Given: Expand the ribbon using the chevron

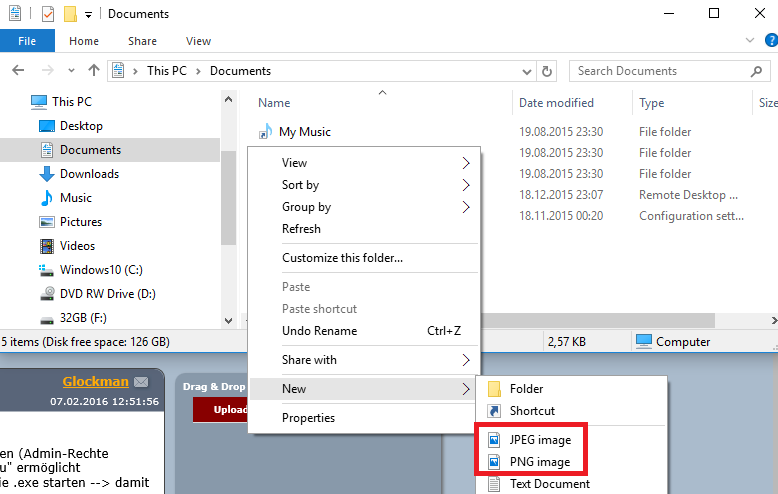Looking at the screenshot, I should pyautogui.click(x=750, y=41).
